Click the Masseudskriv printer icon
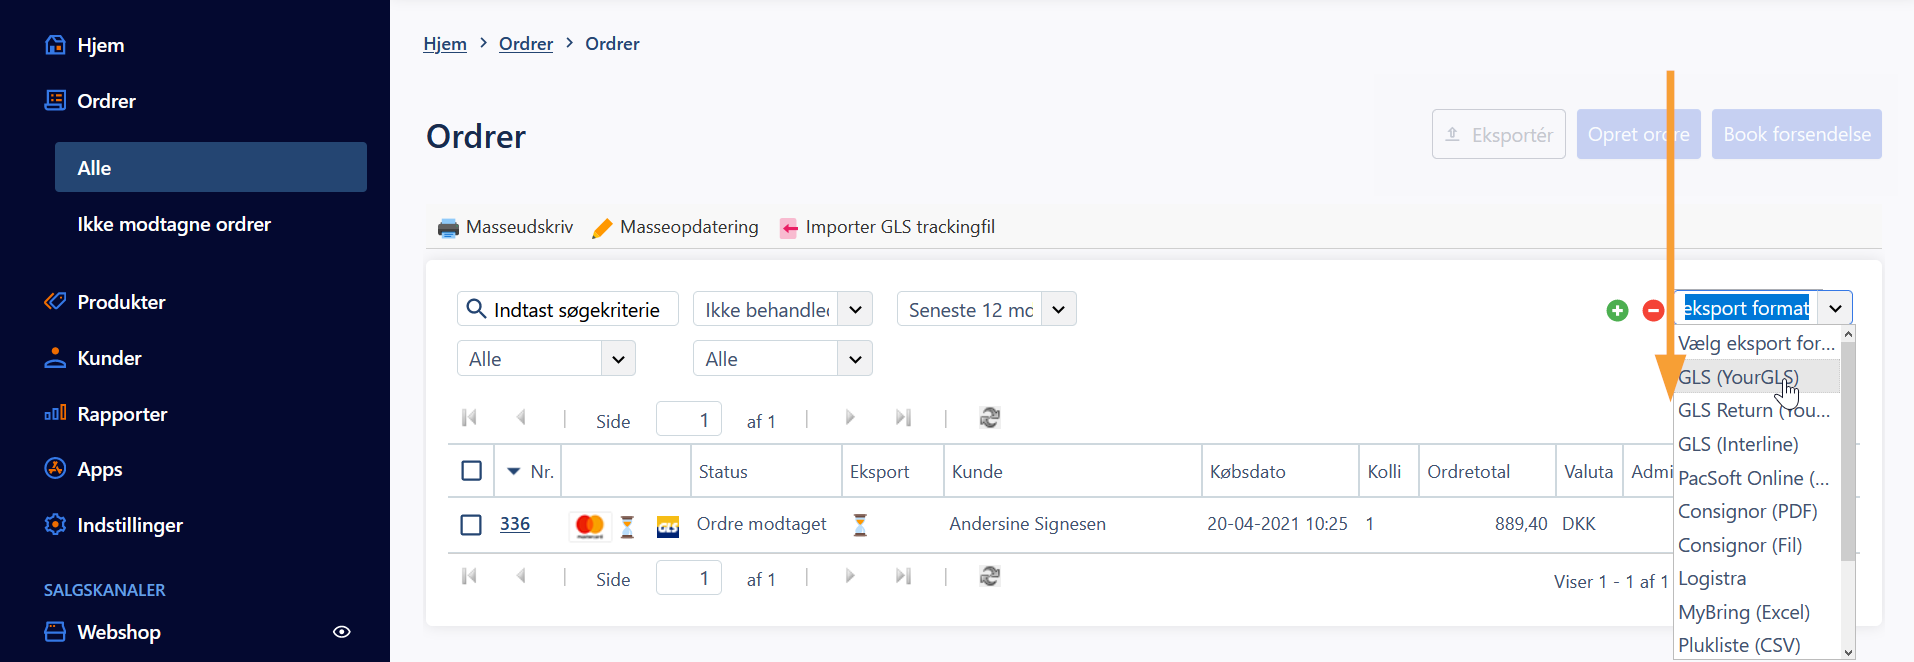Image resolution: width=1914 pixels, height=662 pixels. (x=448, y=228)
